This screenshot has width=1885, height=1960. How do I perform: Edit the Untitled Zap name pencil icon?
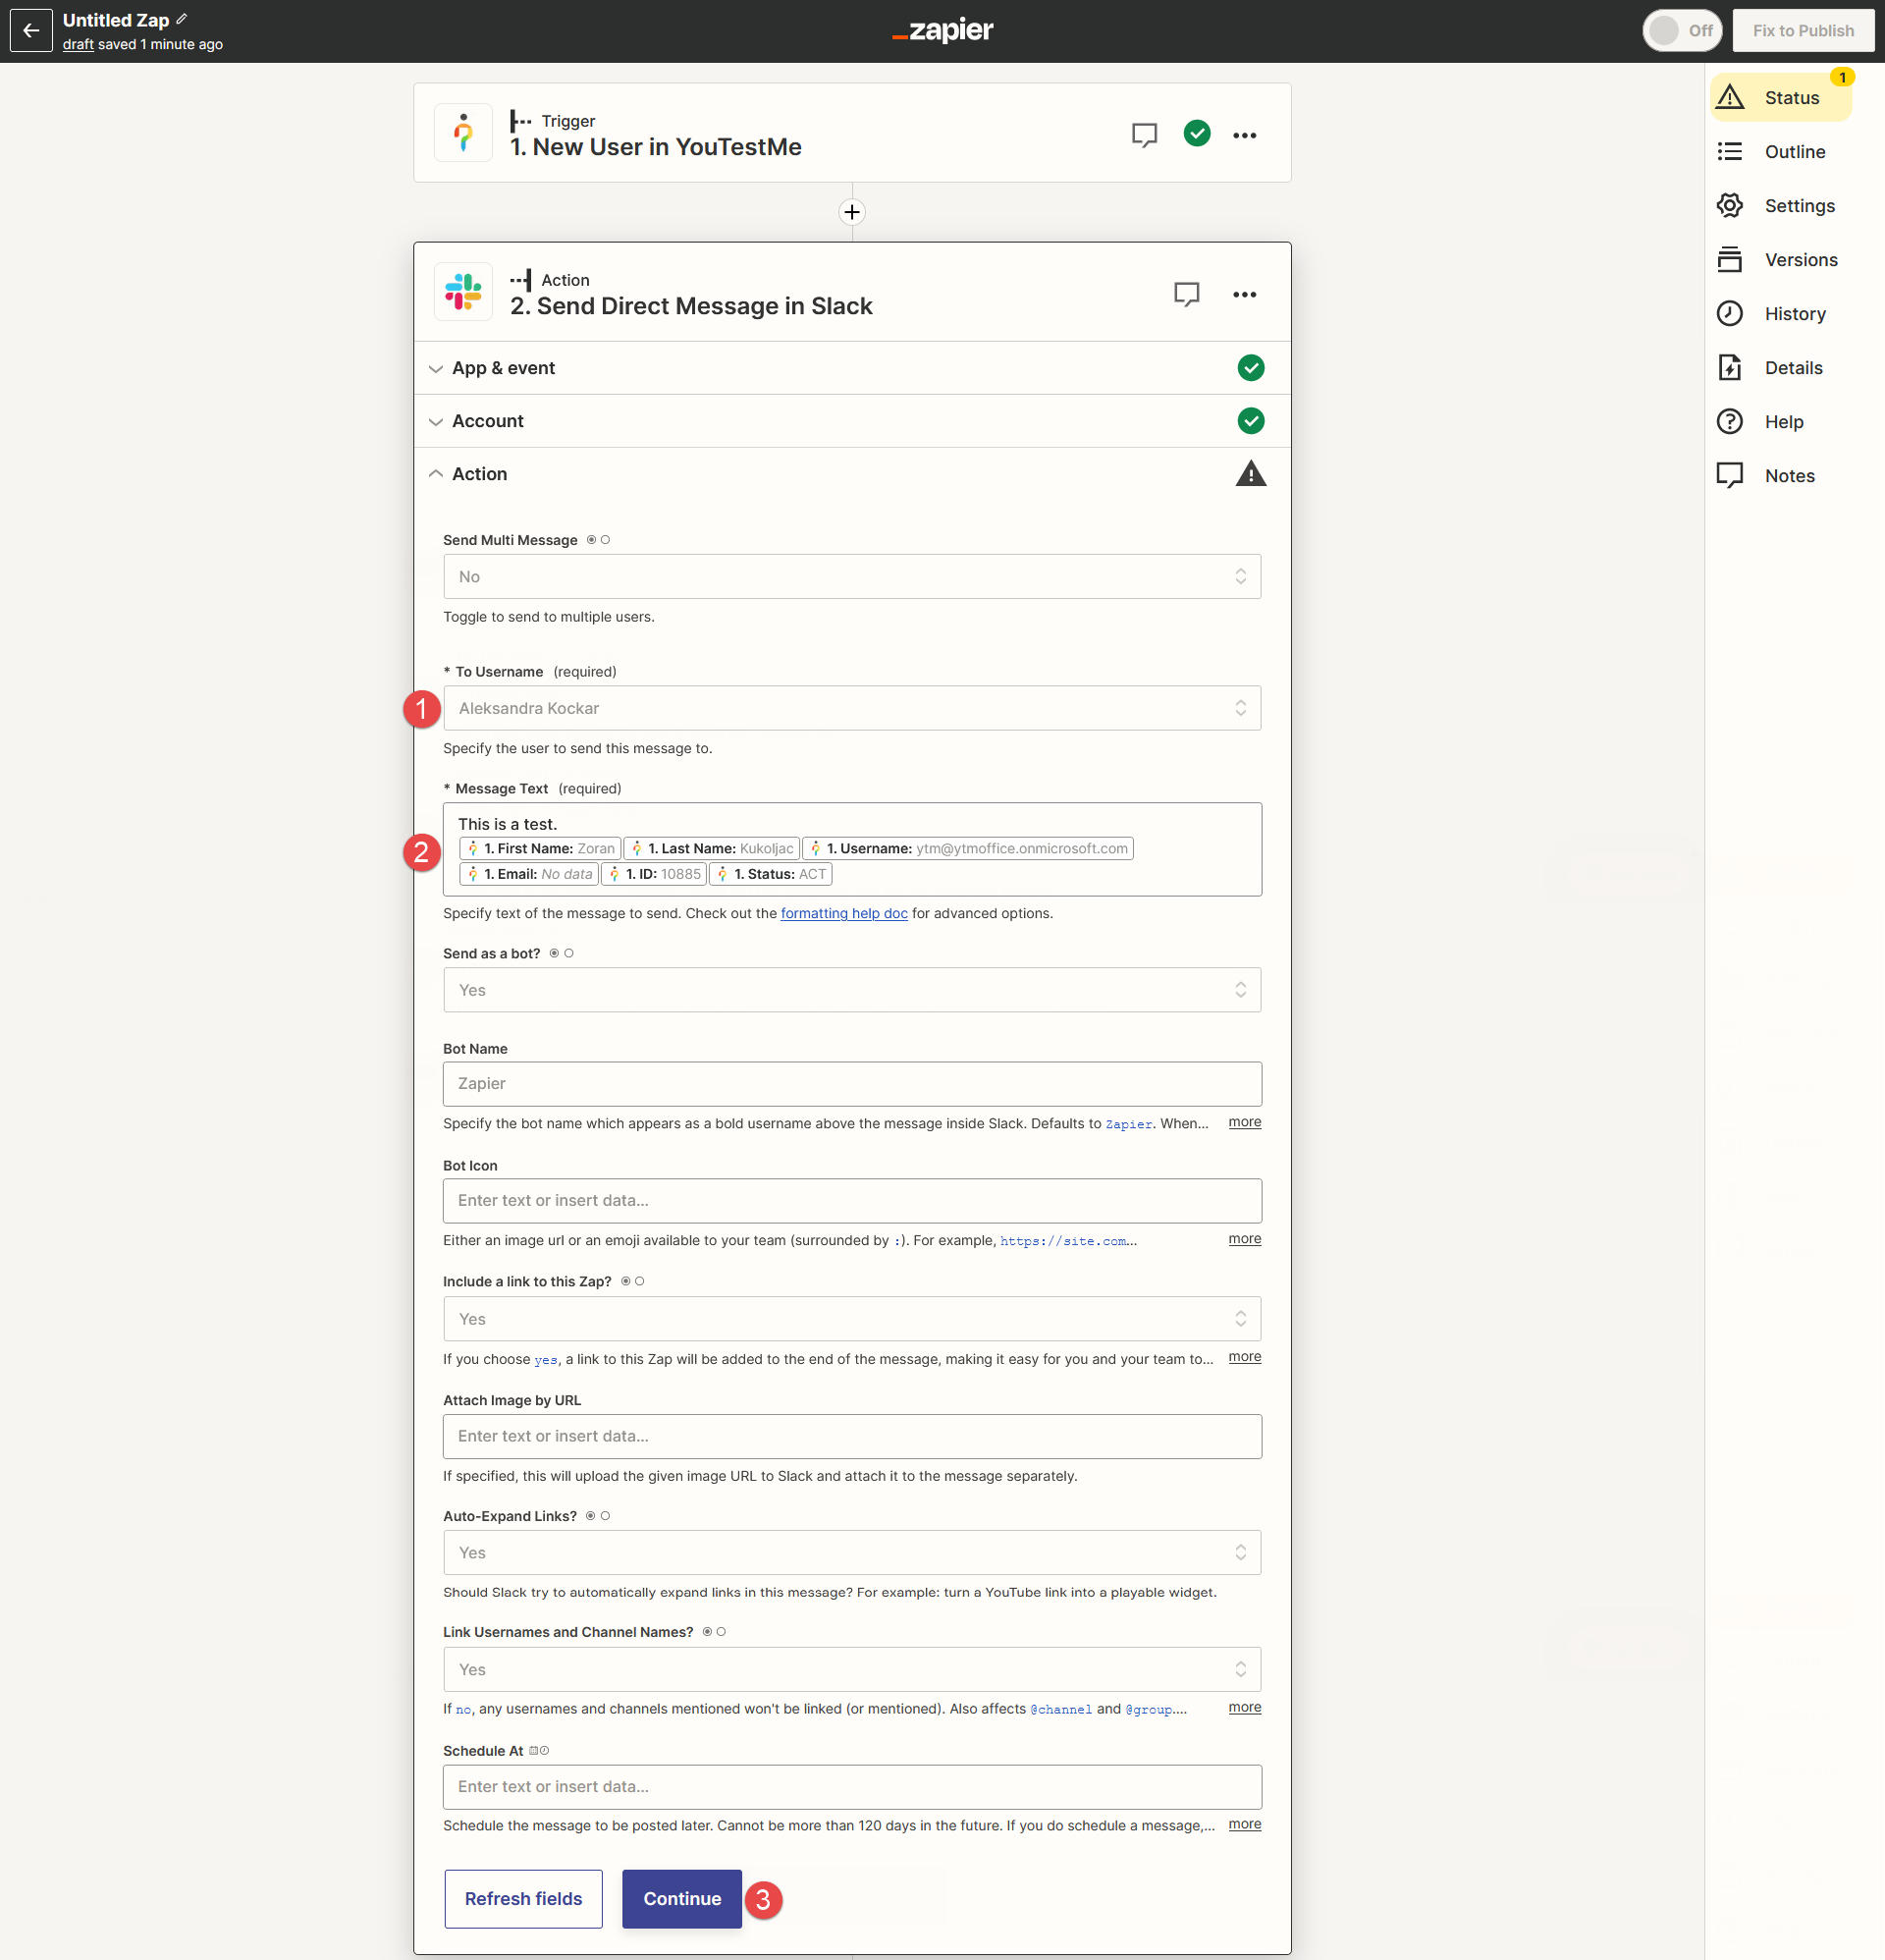pyautogui.click(x=182, y=19)
